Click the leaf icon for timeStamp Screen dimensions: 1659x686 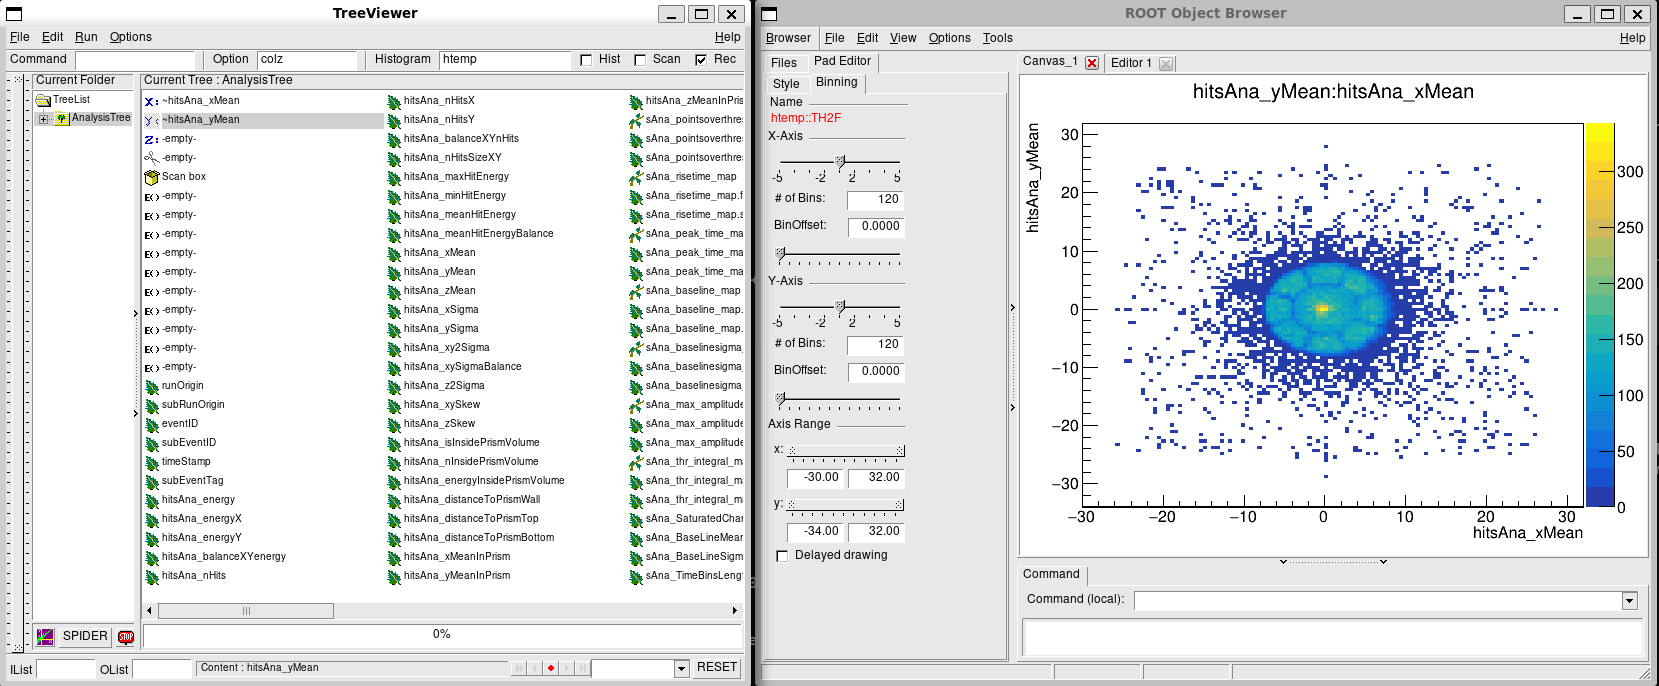(x=152, y=462)
